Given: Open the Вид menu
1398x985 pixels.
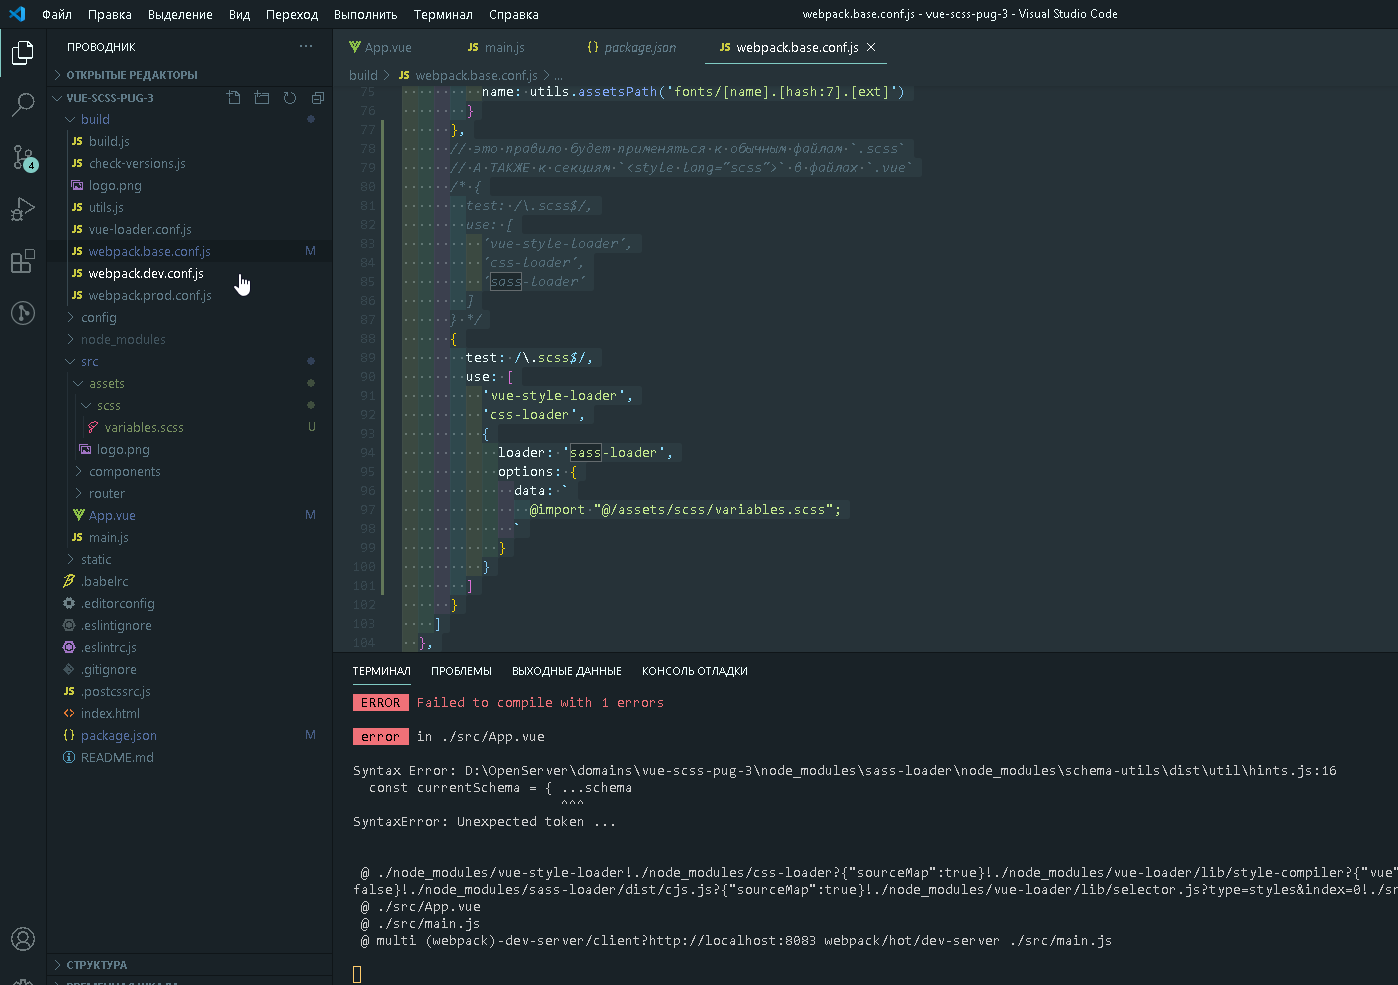Looking at the screenshot, I should click(x=239, y=15).
